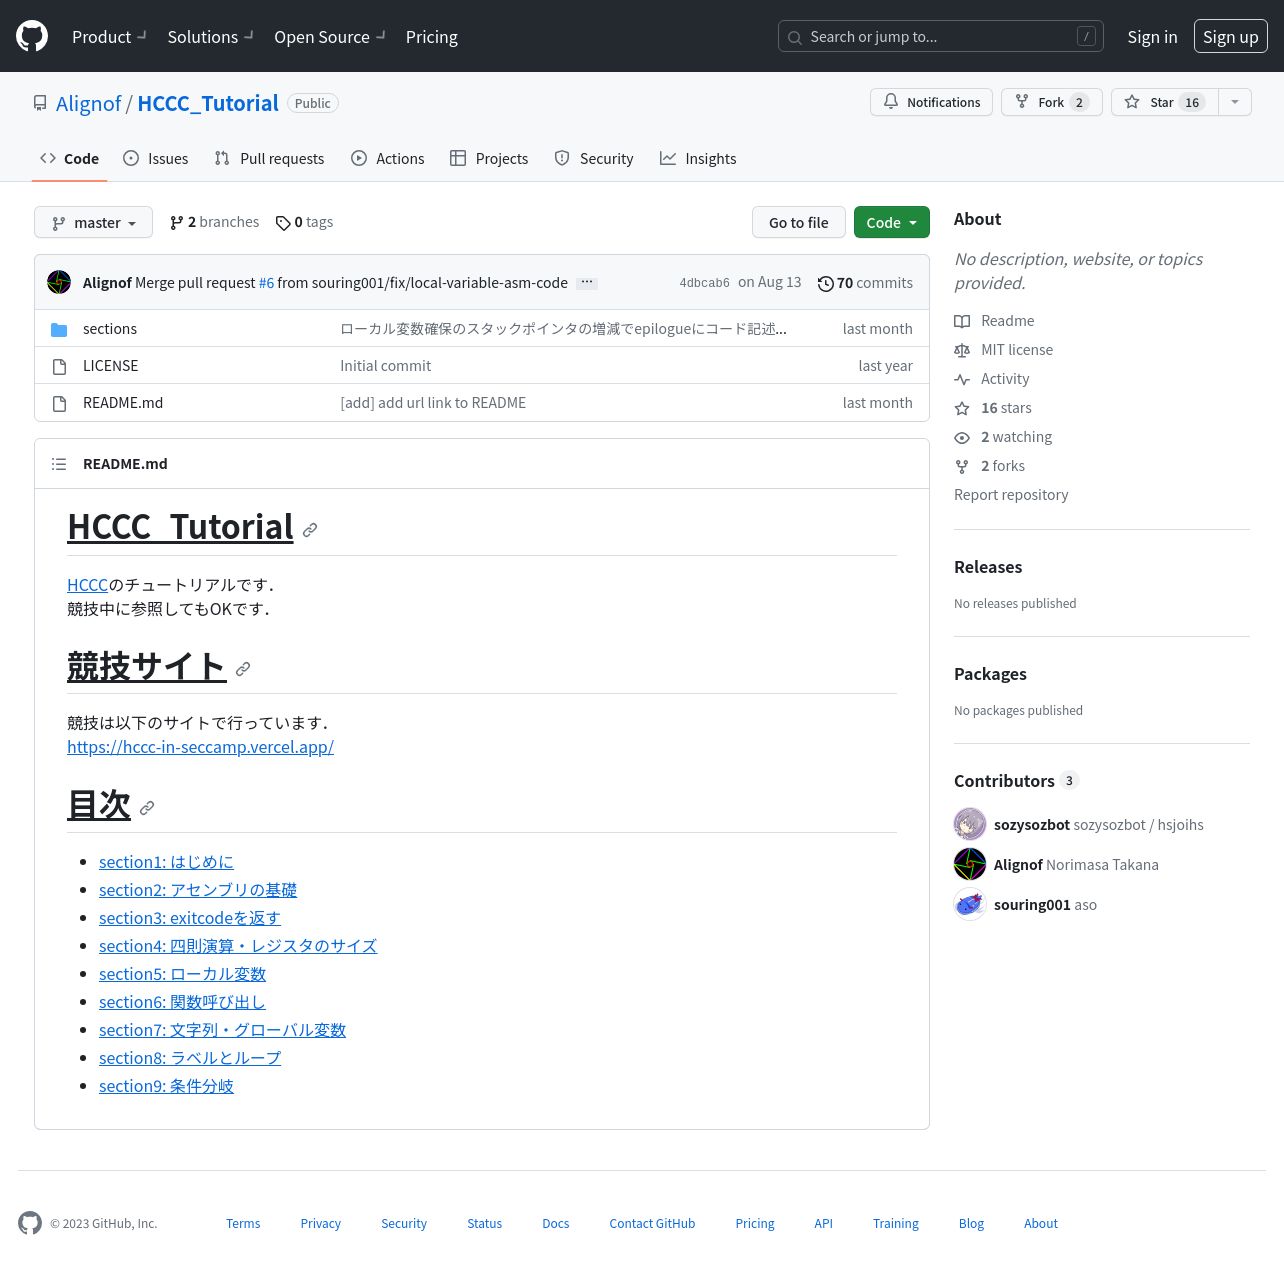The height and width of the screenshot is (1283, 1284).
Task: Open Terms link in footer
Action: point(243,1224)
